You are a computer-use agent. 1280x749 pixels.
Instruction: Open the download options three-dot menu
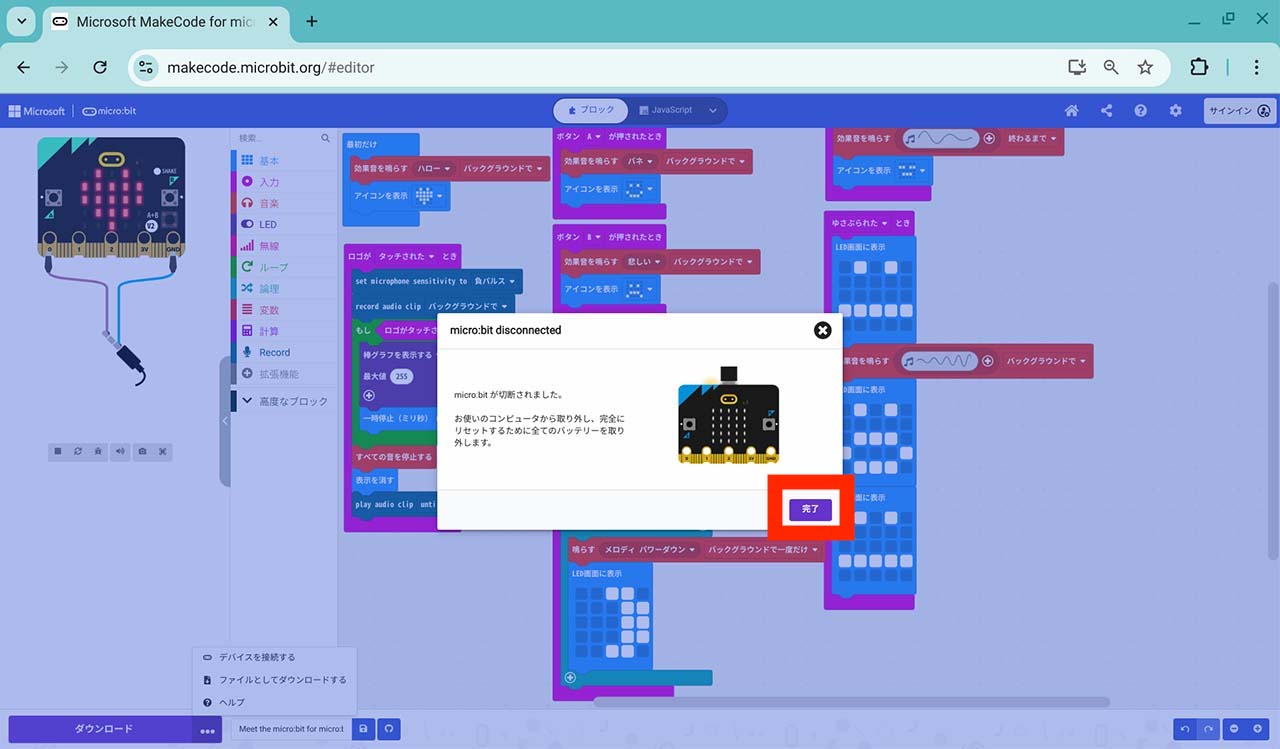click(207, 730)
